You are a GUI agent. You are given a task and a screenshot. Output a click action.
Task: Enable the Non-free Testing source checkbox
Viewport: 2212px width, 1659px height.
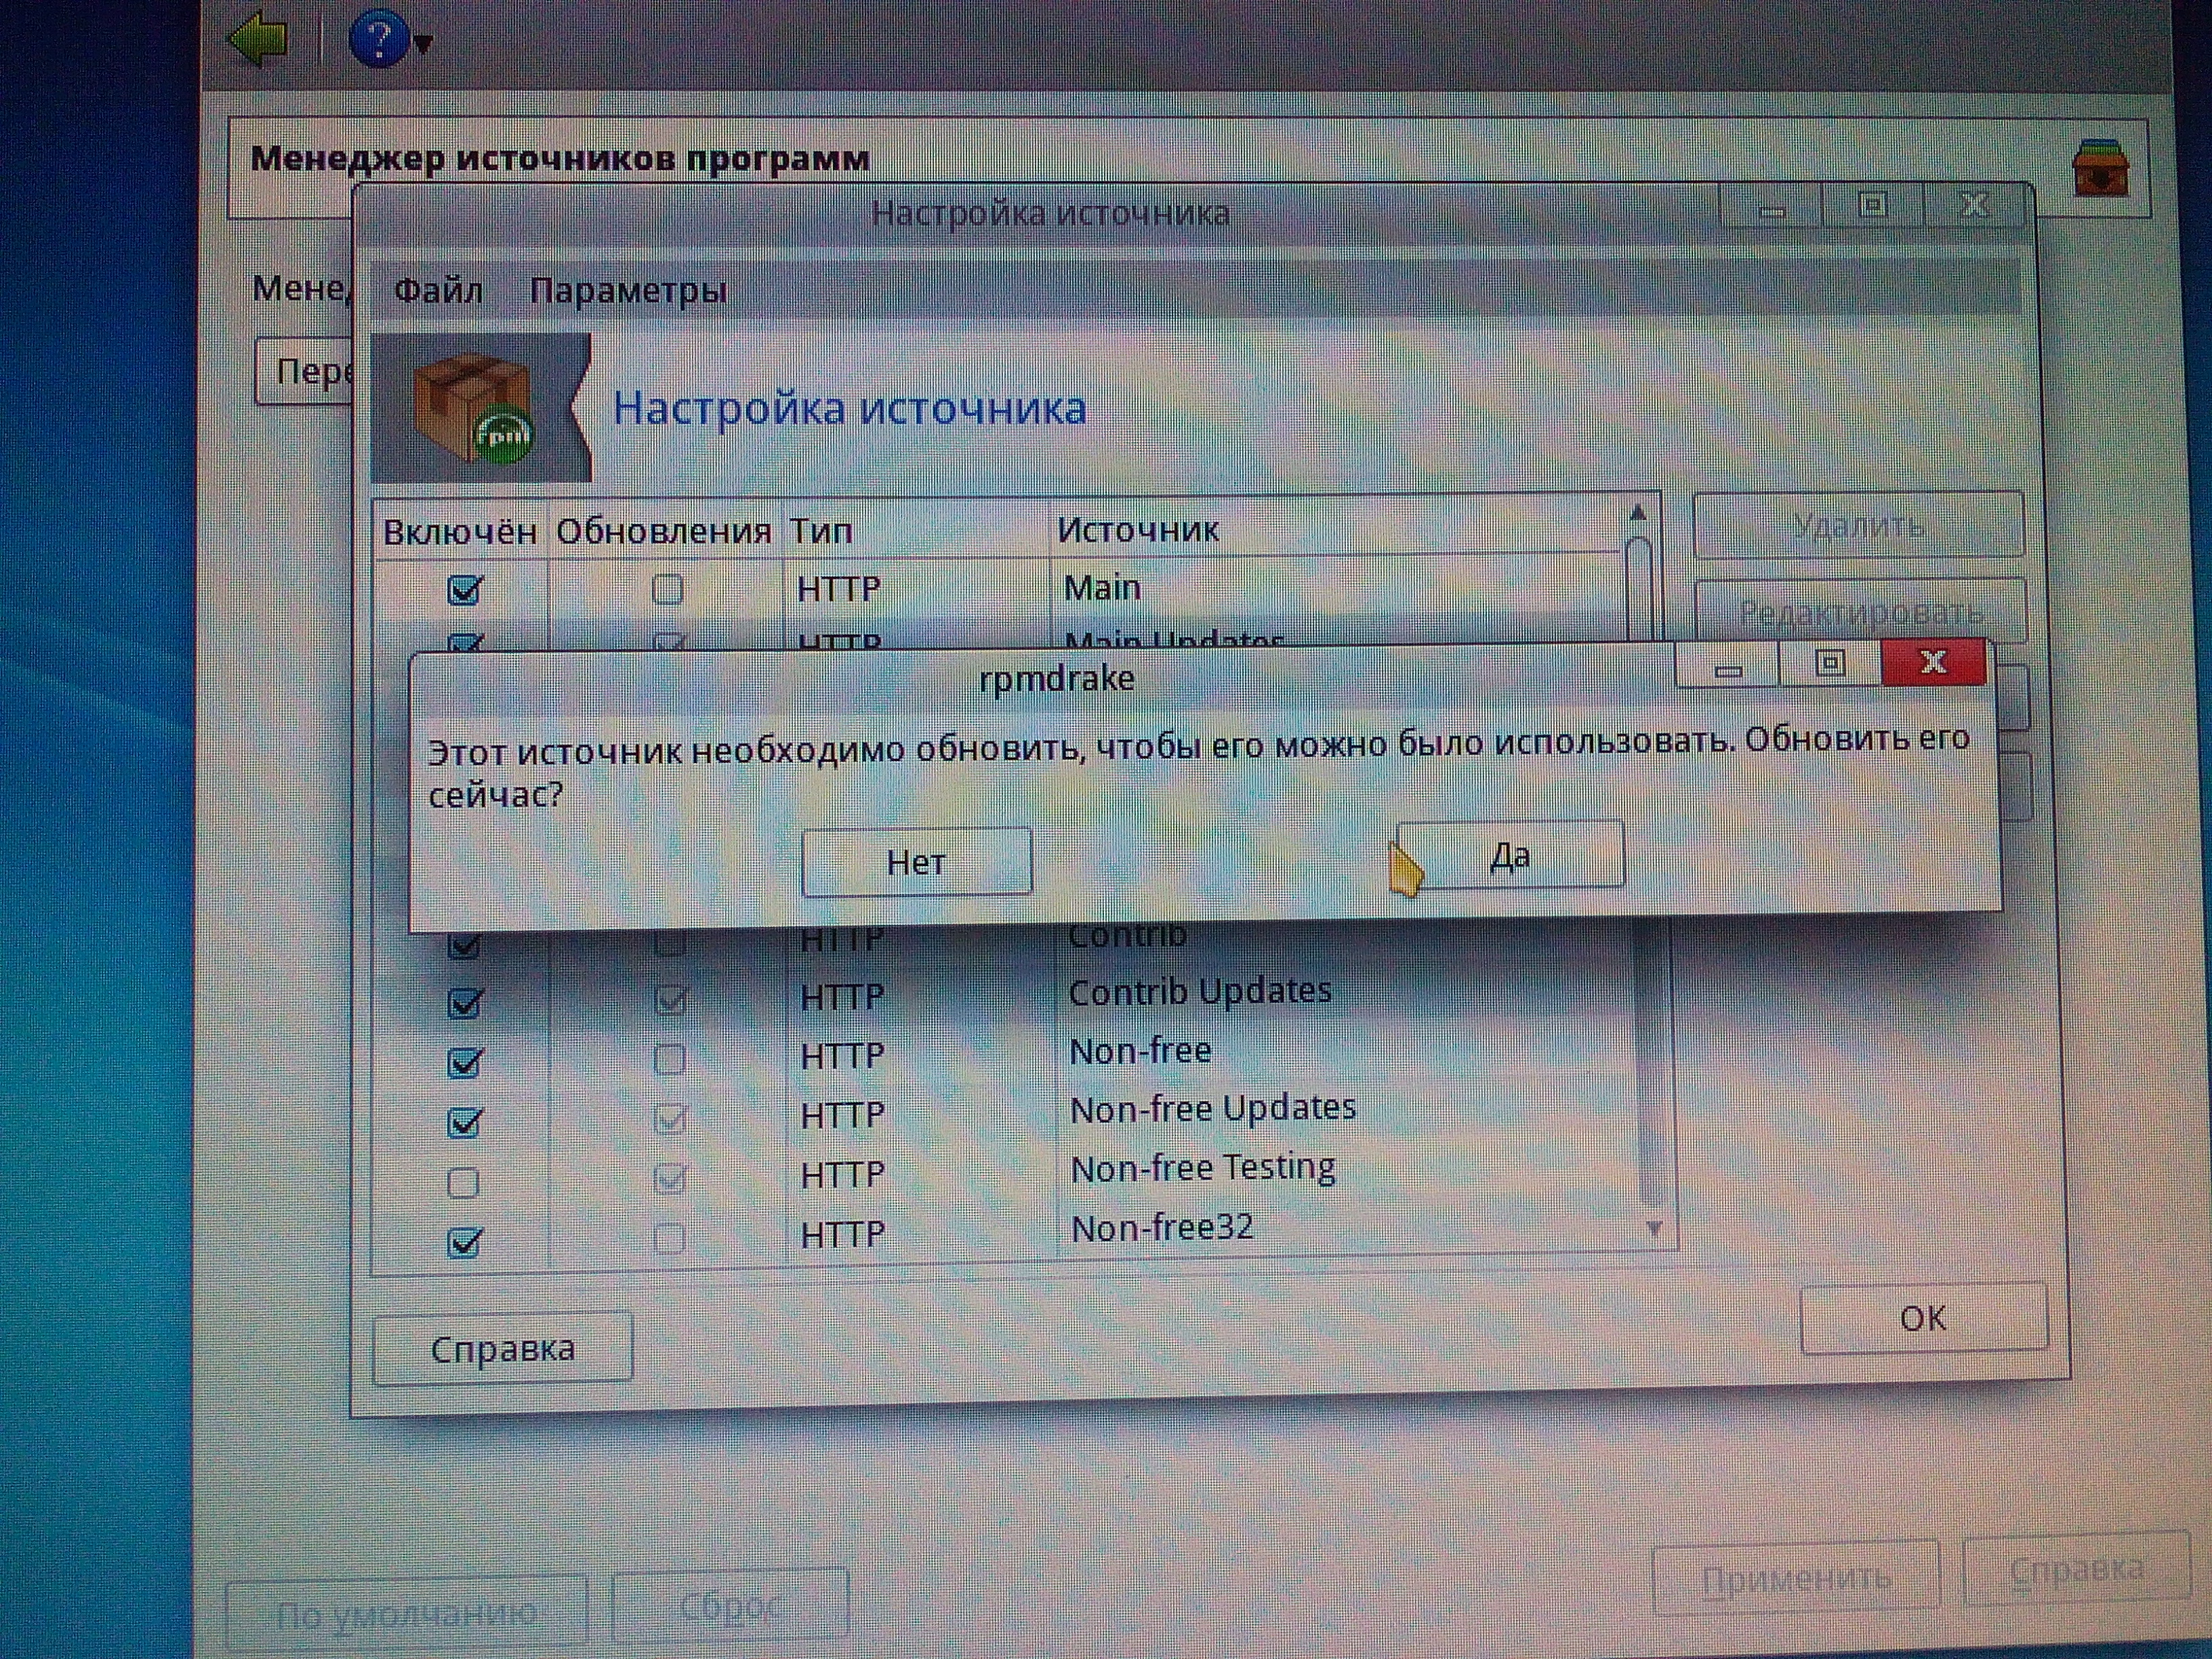pos(463,1183)
